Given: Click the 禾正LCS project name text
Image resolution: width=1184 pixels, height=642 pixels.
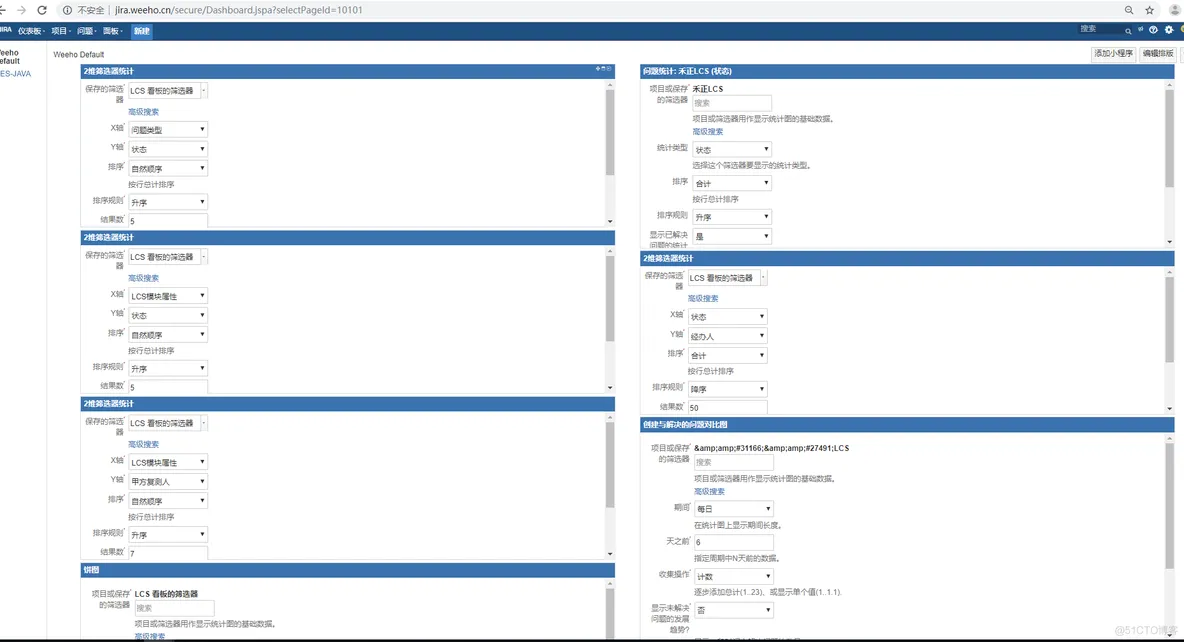Looking at the screenshot, I should 708,88.
